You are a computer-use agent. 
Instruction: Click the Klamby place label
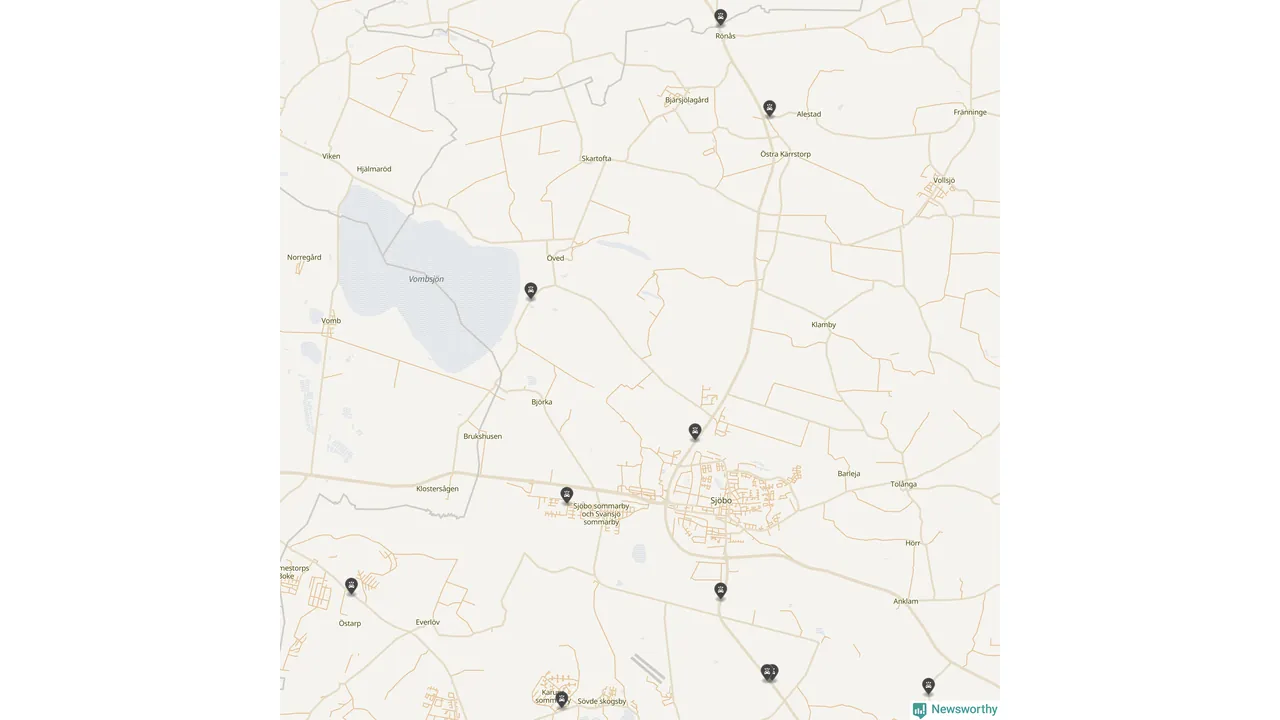(824, 325)
